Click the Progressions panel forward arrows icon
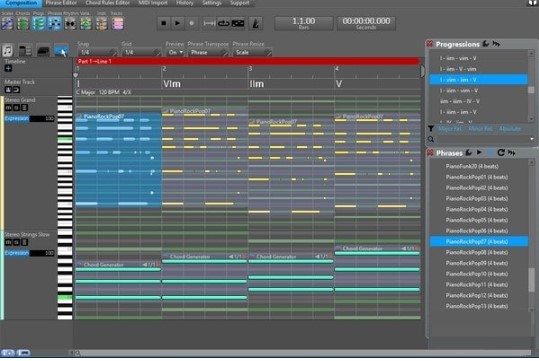 (496, 44)
